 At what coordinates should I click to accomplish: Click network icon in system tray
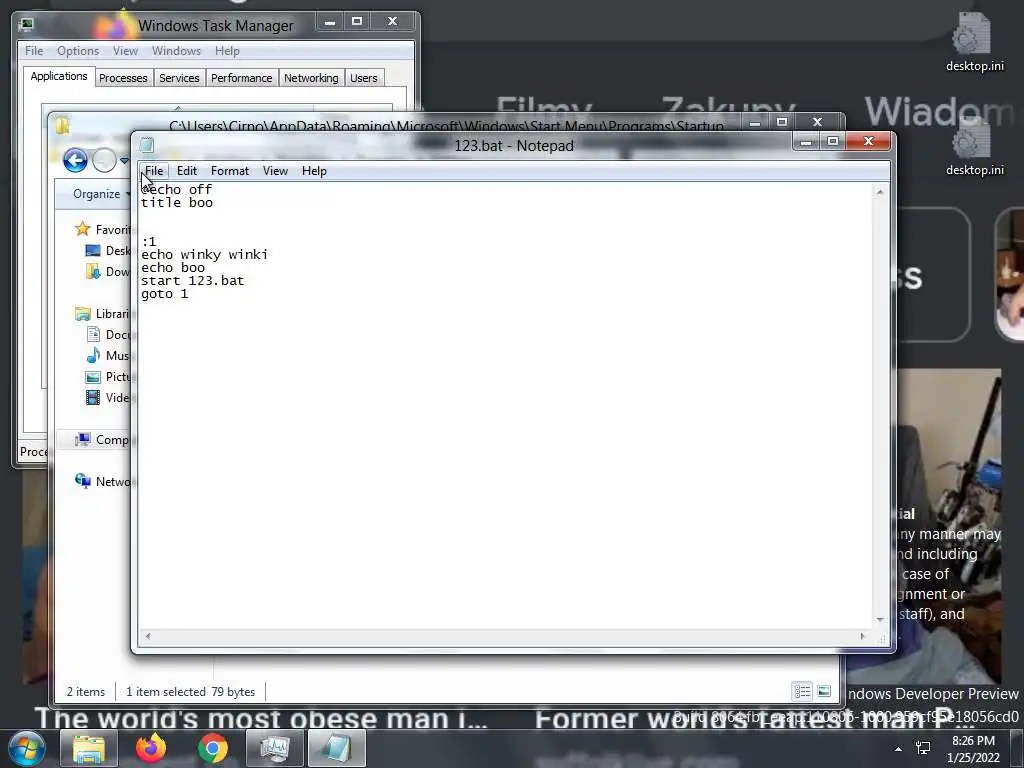[923, 748]
